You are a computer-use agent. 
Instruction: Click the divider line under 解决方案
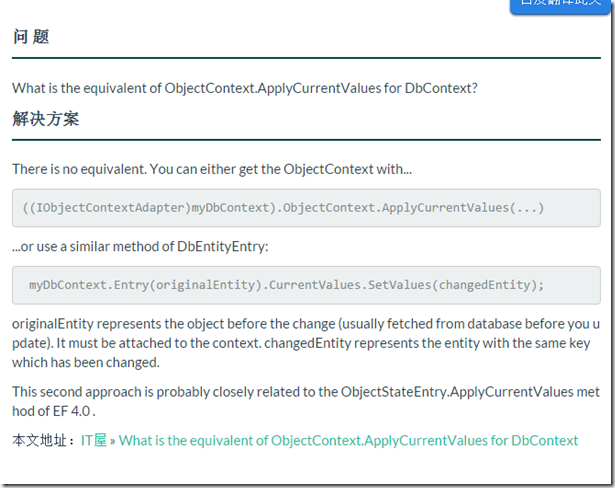click(x=306, y=140)
